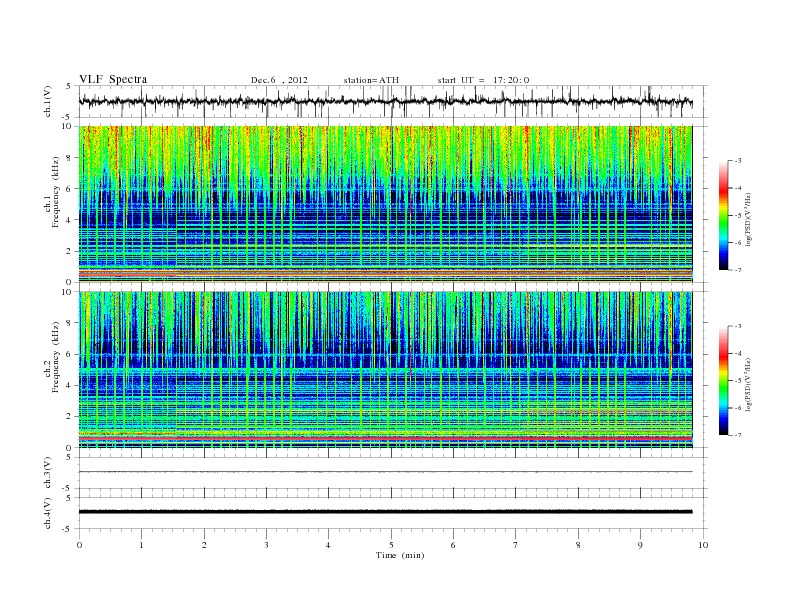792x612 pixels.
Task: Click the "VLF Spectra" plot title
Action: pos(113,79)
